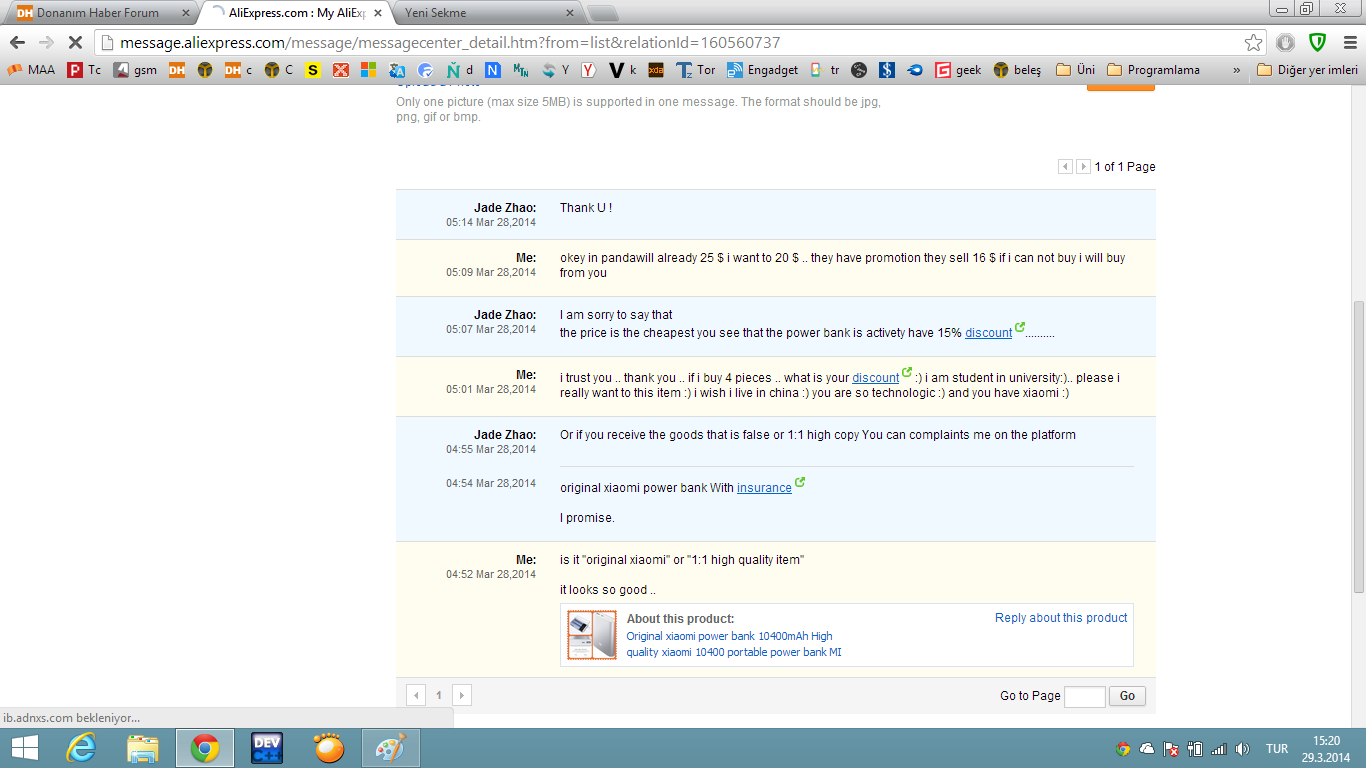Viewport: 1366px width, 768px height.
Task: Click the 'I promise.' message text
Action: pyautogui.click(x=587, y=518)
